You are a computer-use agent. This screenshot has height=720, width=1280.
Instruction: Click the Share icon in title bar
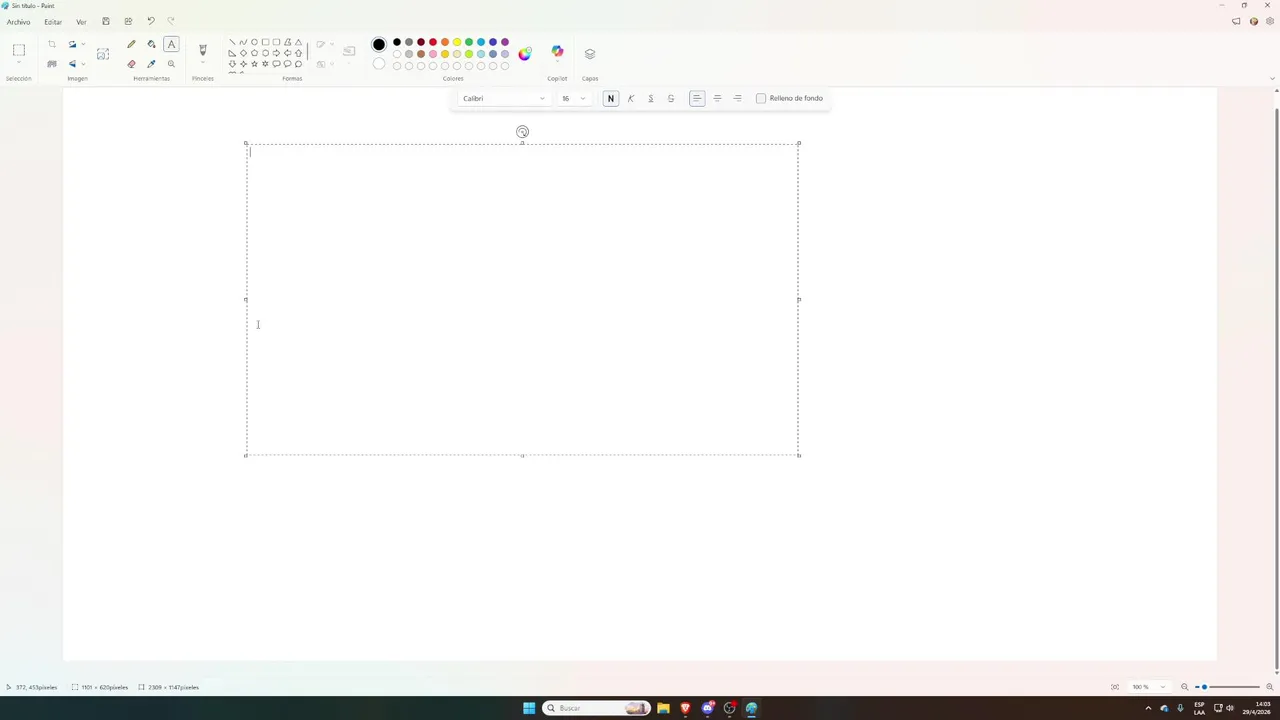coord(128,21)
